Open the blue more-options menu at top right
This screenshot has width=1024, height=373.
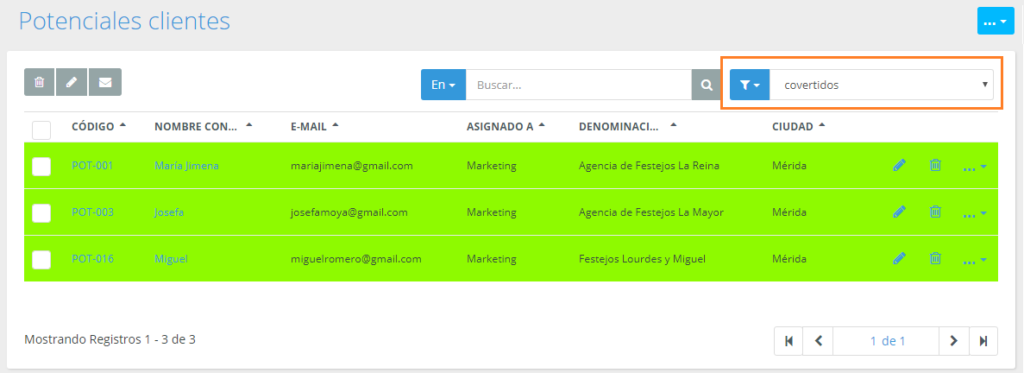pos(995,22)
